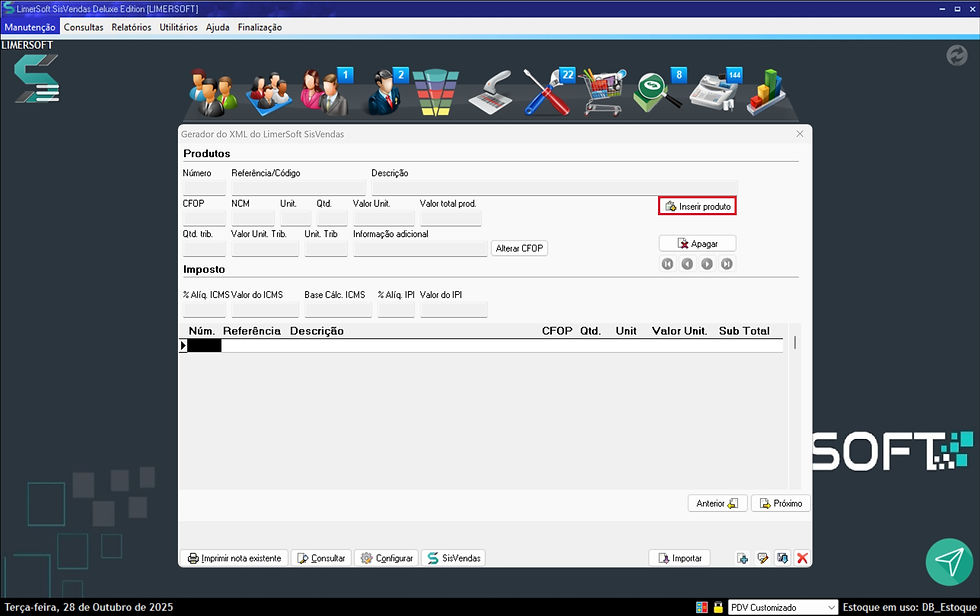Click the Sub Total column header
Viewport: 980px width, 616px height.
pos(744,331)
